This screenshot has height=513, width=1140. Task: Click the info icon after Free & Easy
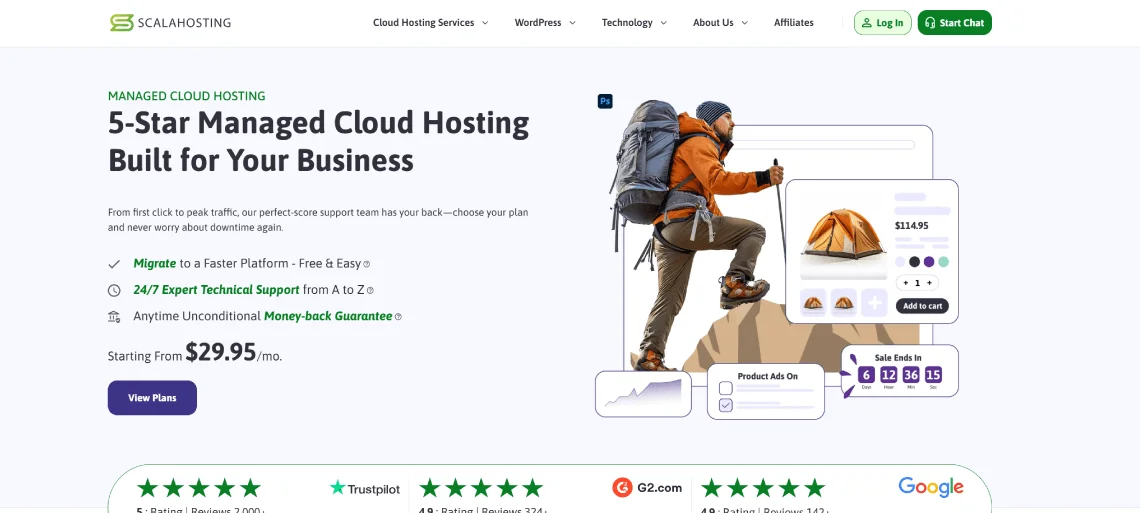point(366,264)
